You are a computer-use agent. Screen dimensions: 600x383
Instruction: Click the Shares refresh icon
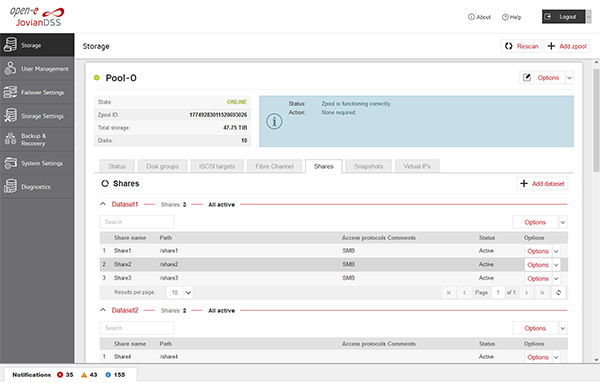(105, 184)
